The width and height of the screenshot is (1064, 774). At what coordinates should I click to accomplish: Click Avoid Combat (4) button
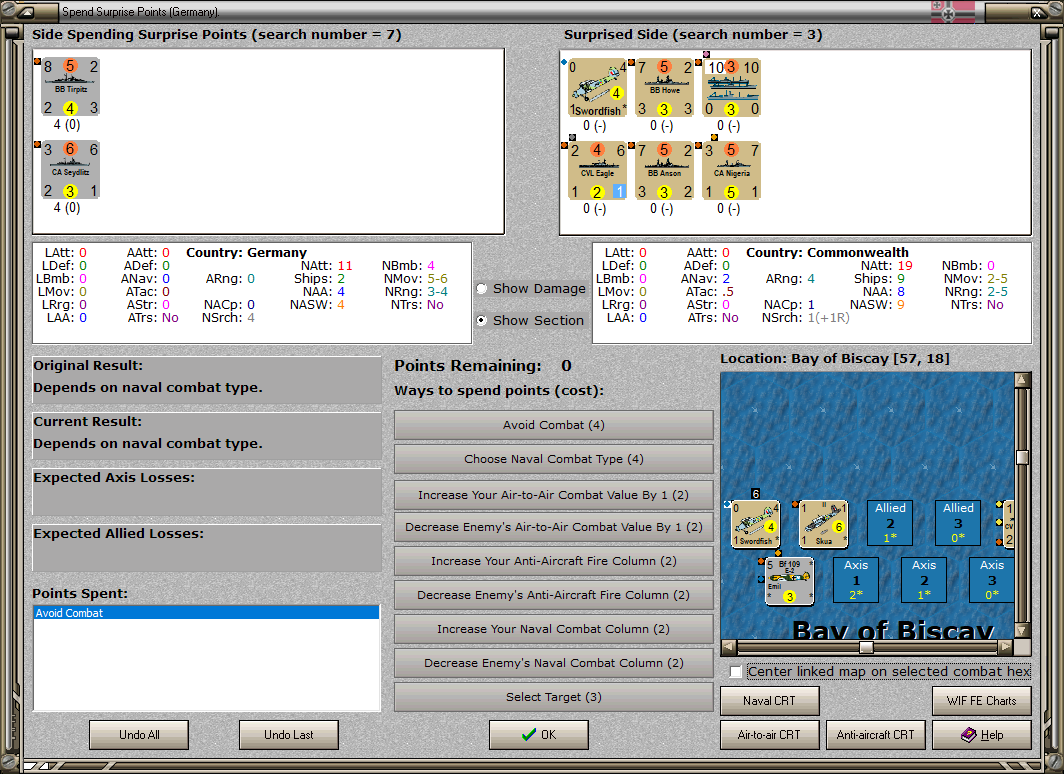coord(554,425)
